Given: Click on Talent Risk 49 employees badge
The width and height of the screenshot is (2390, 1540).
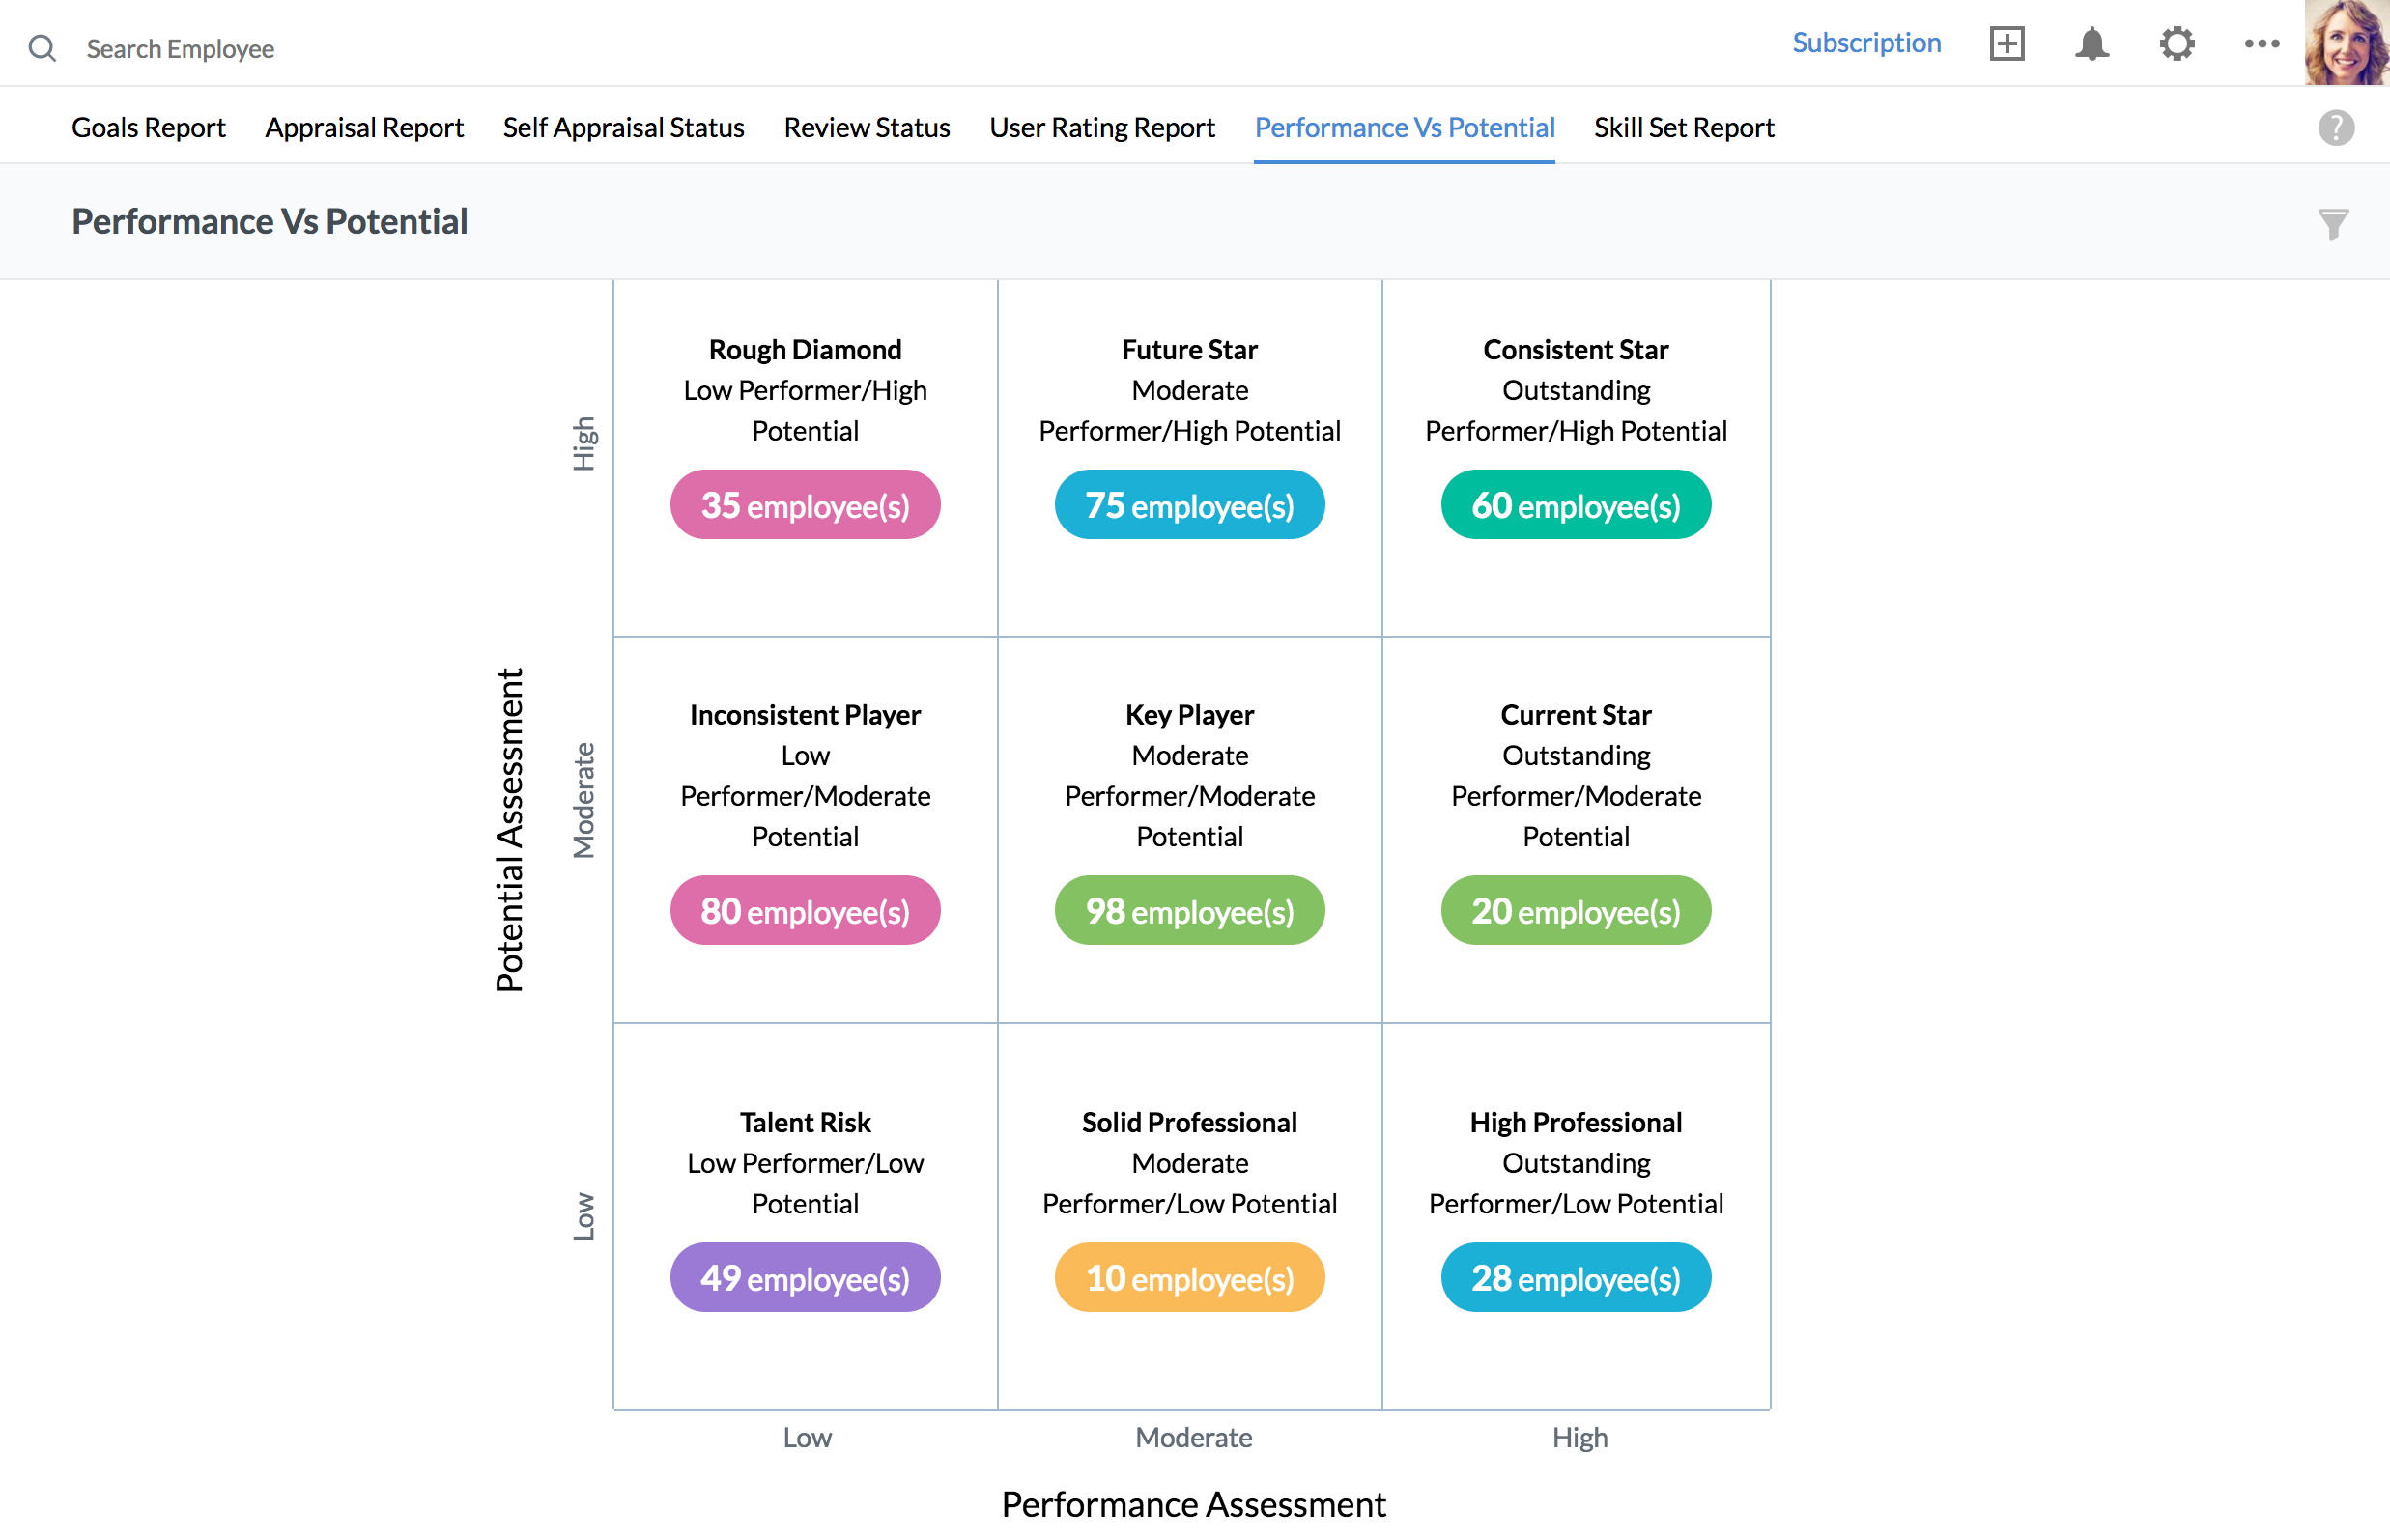Looking at the screenshot, I should 805,1277.
